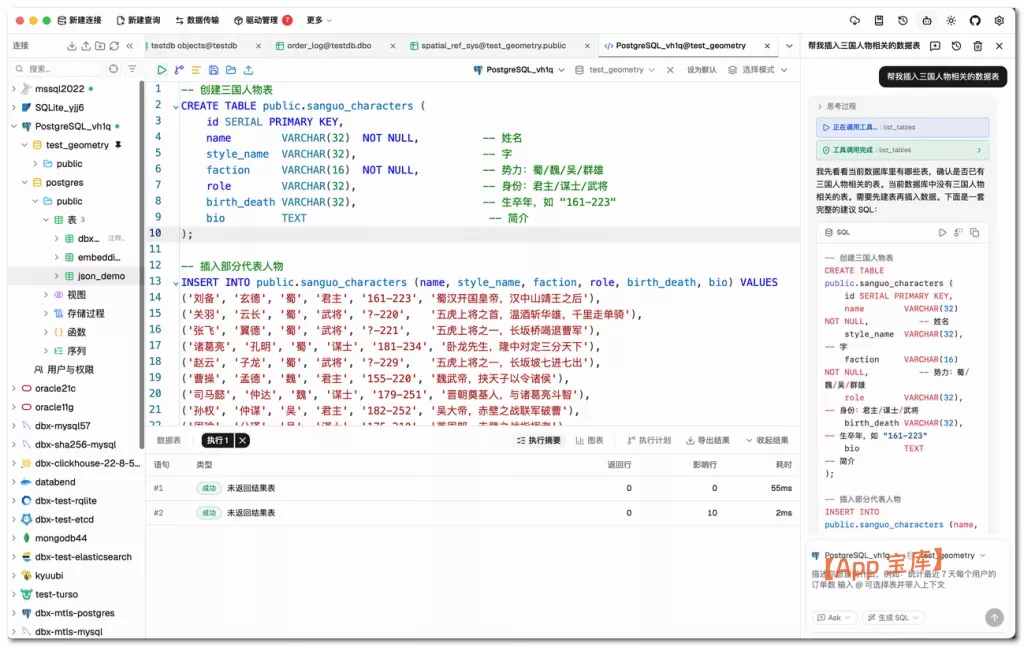1024x647 pixels.
Task: Collapse the connections sidebar with the double chevron
Action: pos(129,46)
